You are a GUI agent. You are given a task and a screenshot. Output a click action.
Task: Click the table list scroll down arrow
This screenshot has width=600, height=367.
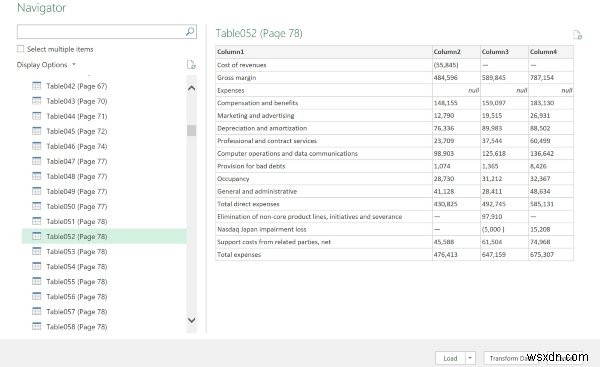click(192, 320)
